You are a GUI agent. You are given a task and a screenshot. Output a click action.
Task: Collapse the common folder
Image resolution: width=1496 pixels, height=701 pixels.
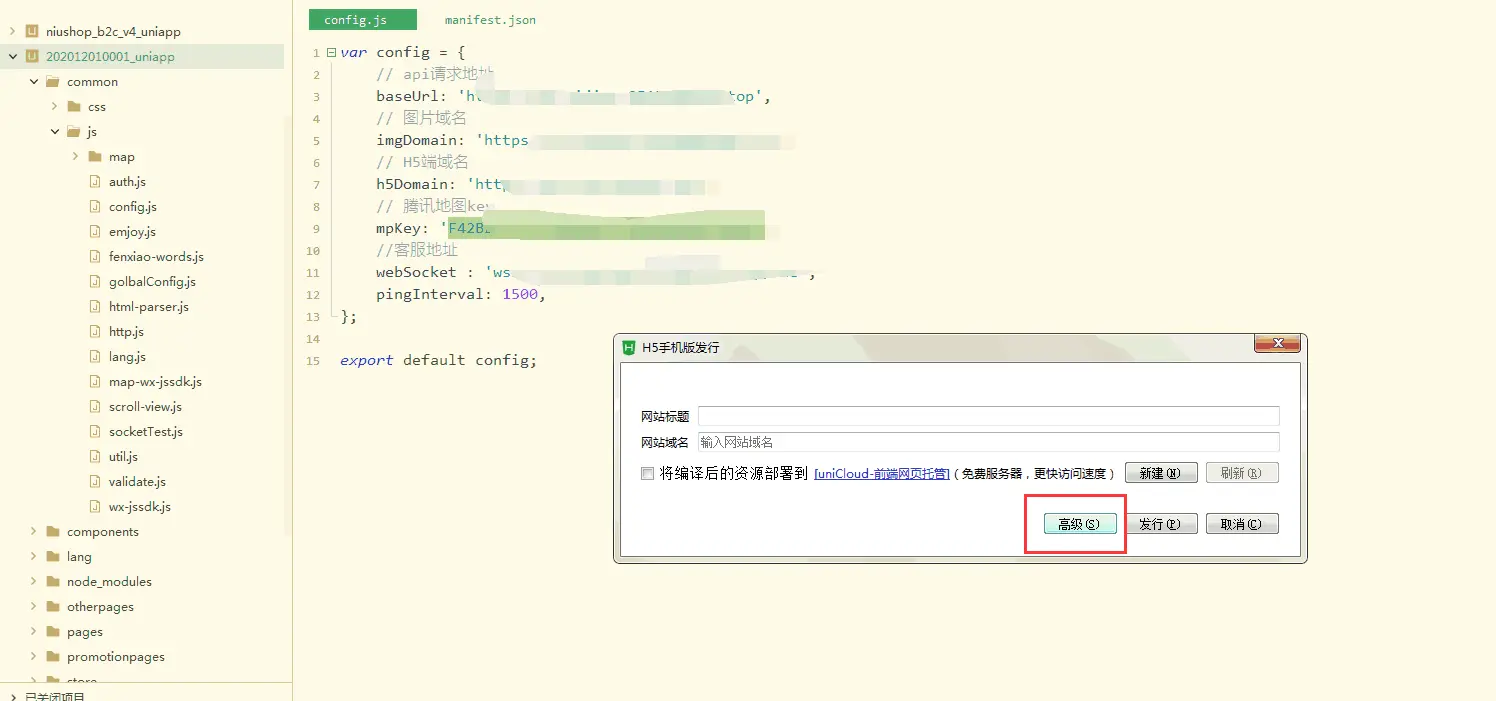tap(33, 82)
